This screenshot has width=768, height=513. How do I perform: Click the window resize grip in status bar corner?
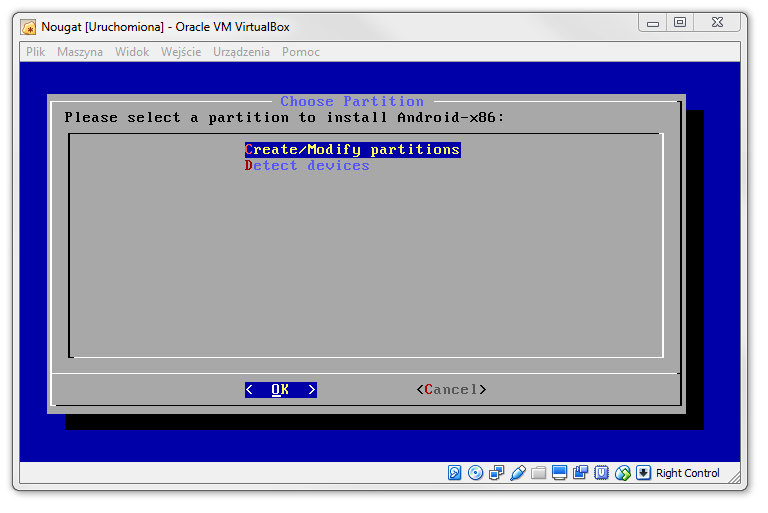pos(735,477)
